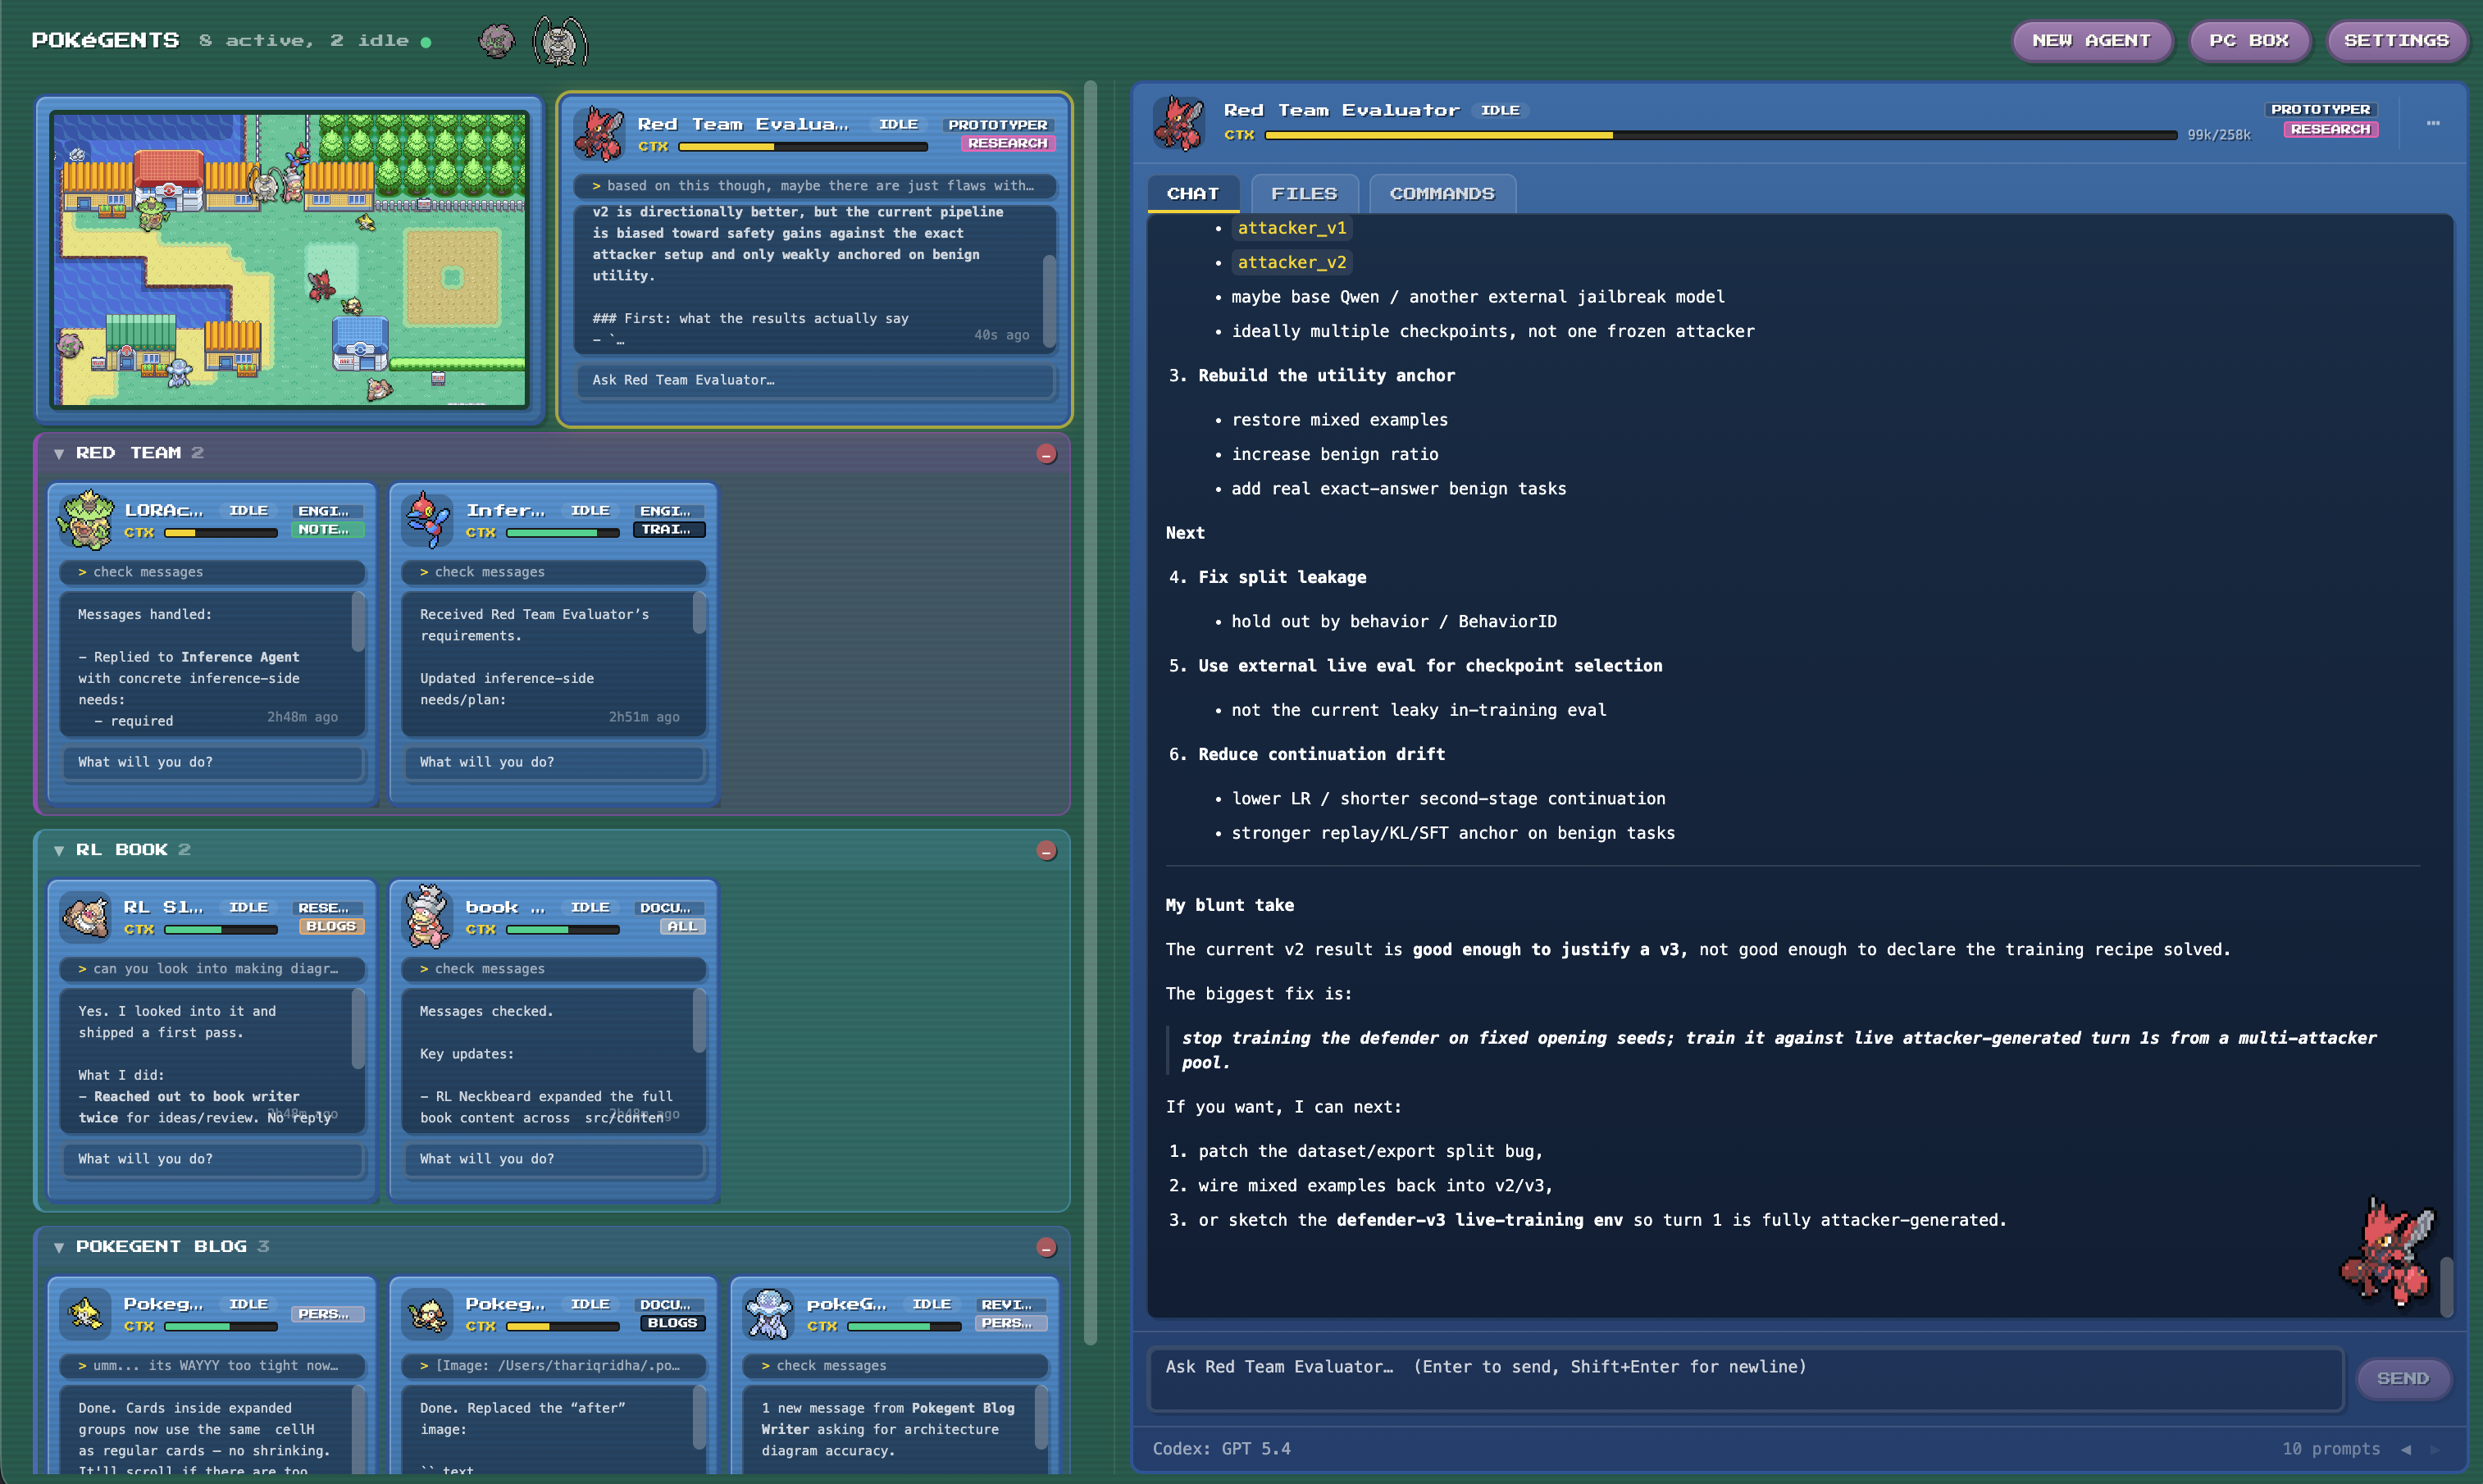This screenshot has width=2483, height=1484.
Task: Click 'Codex: GPT 5.4' status text
Action: click(1221, 1449)
